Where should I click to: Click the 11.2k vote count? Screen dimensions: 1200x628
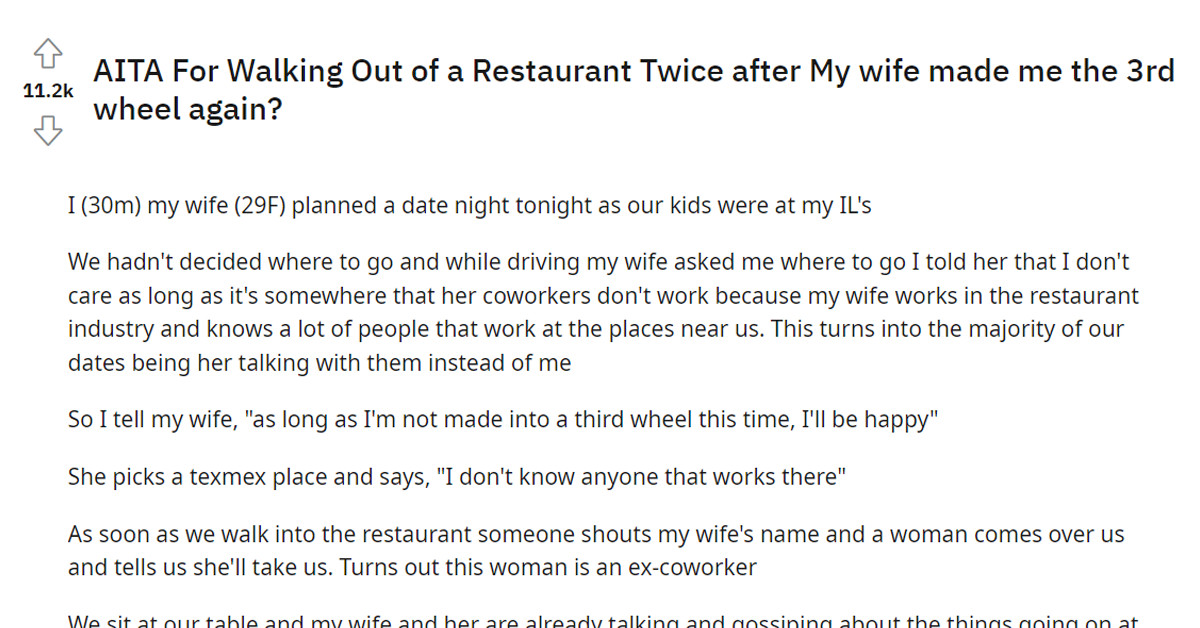pyautogui.click(x=47, y=91)
